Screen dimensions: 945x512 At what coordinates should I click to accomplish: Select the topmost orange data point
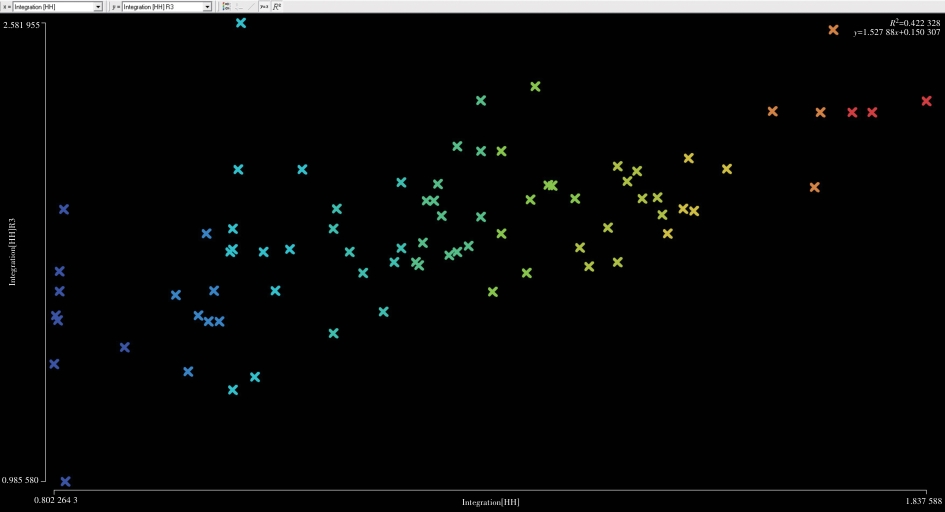[x=833, y=30]
